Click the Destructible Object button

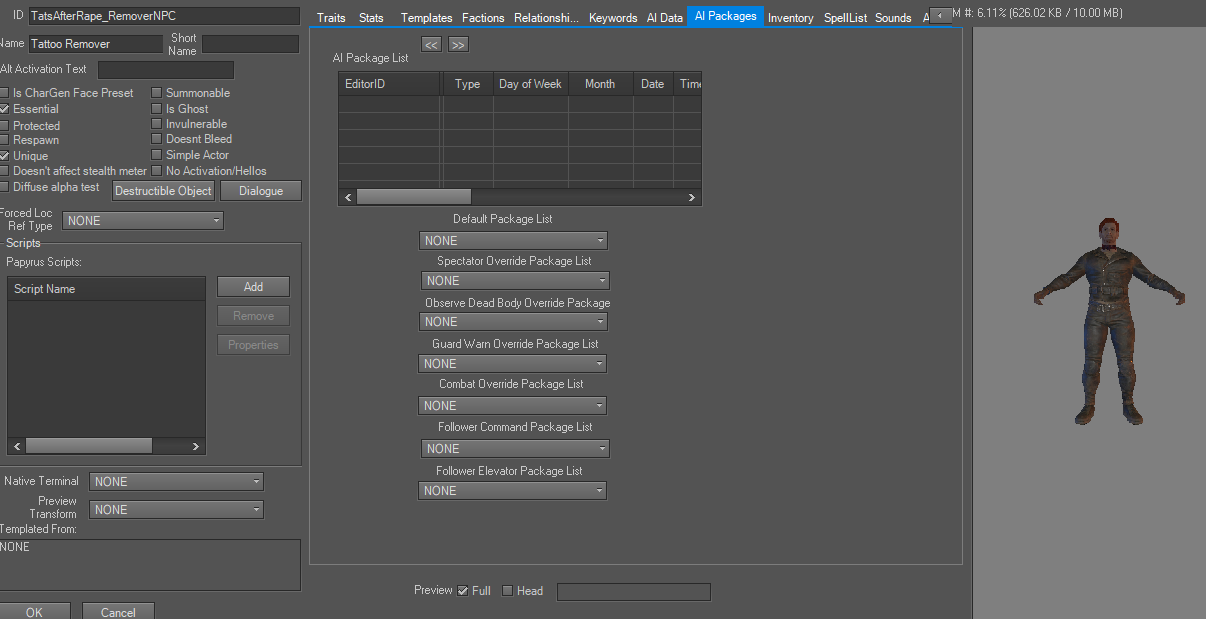click(x=163, y=191)
